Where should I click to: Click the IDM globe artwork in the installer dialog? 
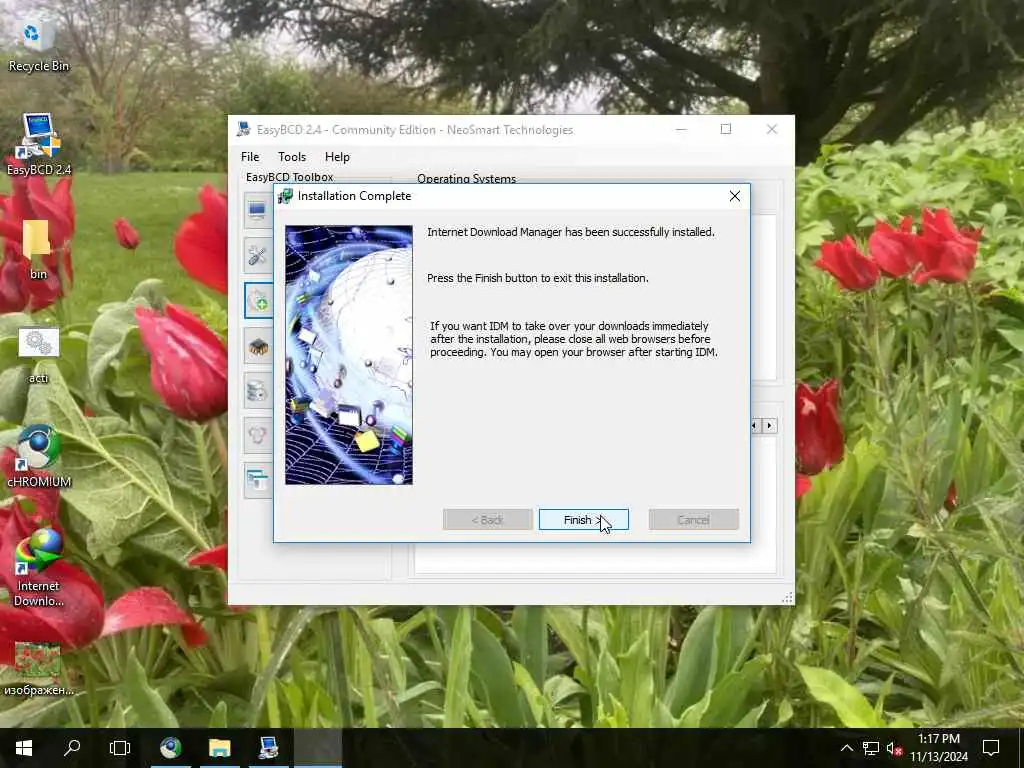[349, 355]
